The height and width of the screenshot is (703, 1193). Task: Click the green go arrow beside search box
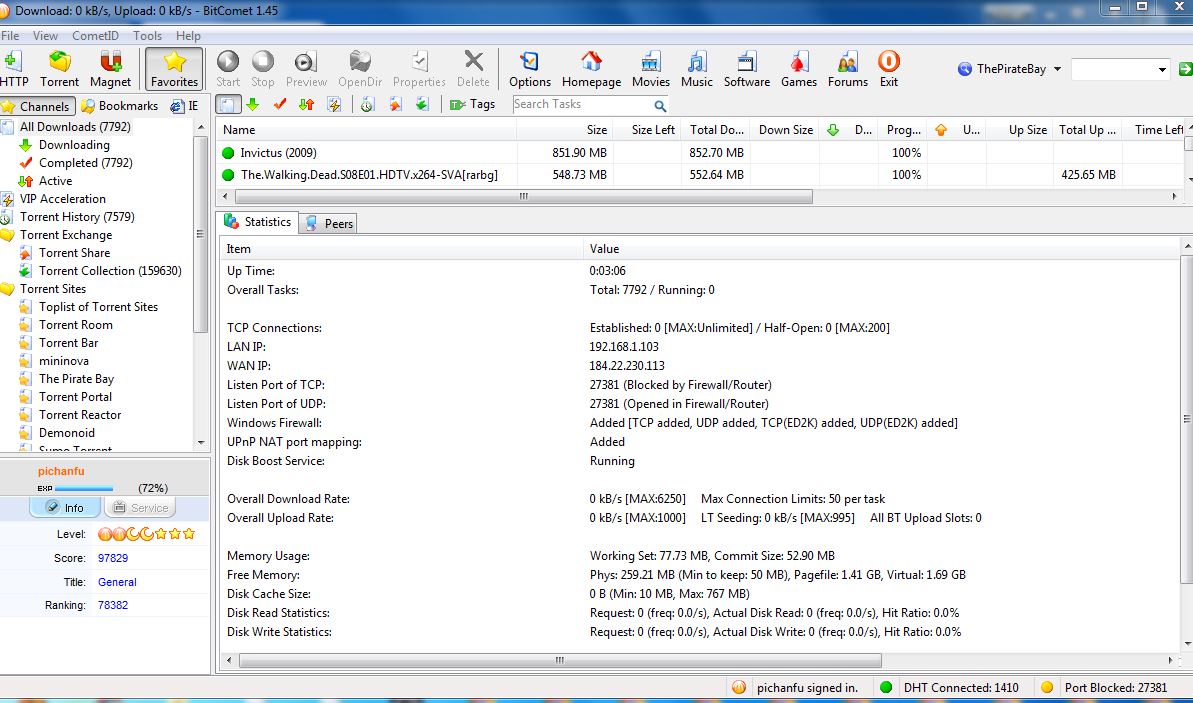pos(1185,69)
